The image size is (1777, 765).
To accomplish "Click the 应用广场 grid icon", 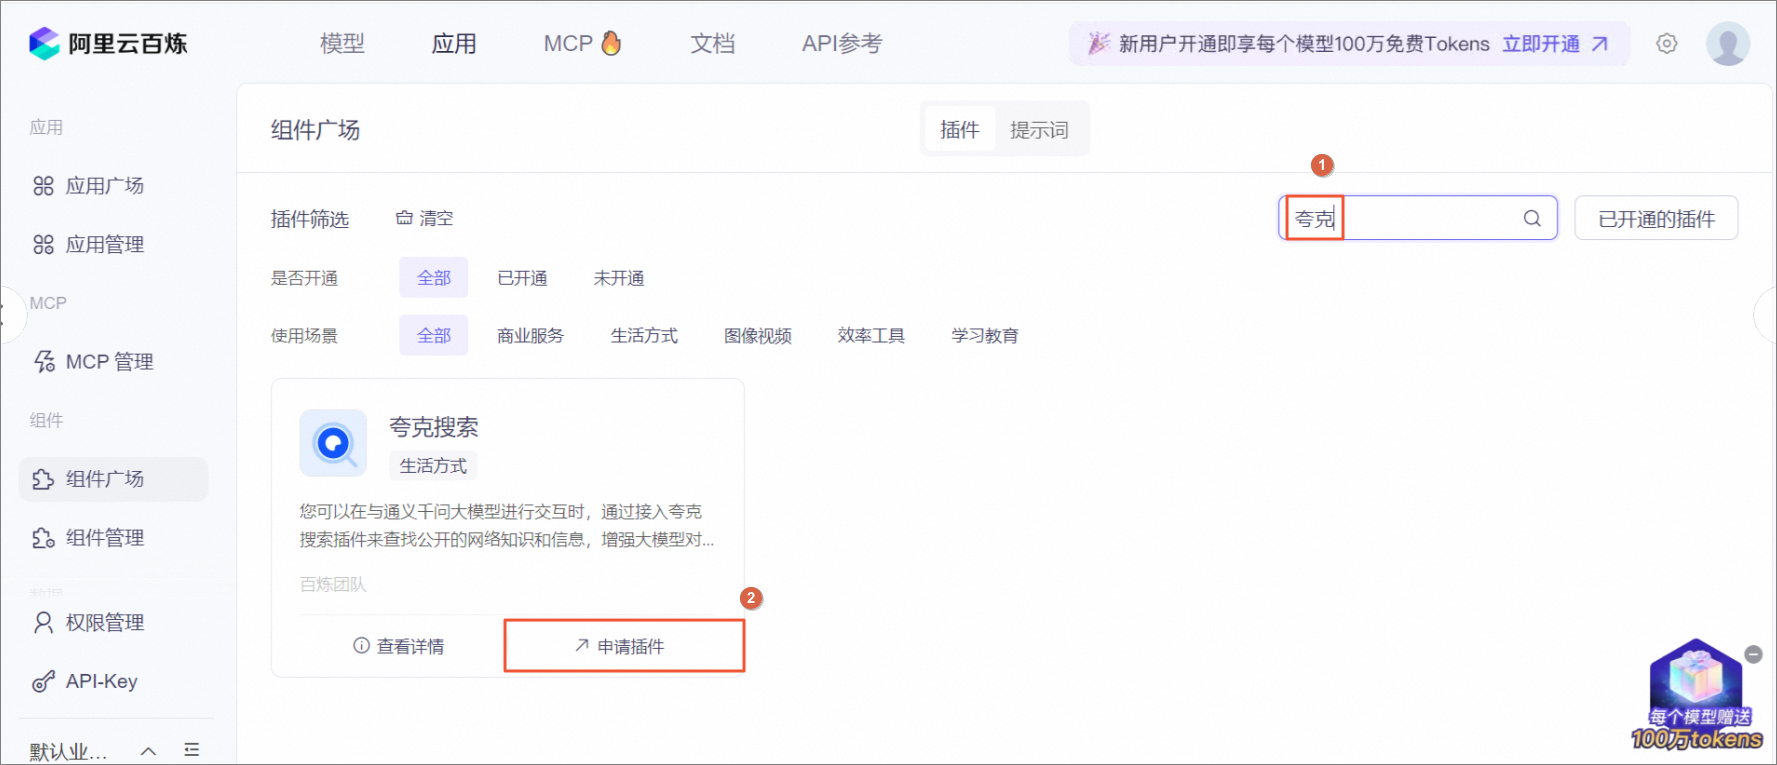I will tap(43, 186).
